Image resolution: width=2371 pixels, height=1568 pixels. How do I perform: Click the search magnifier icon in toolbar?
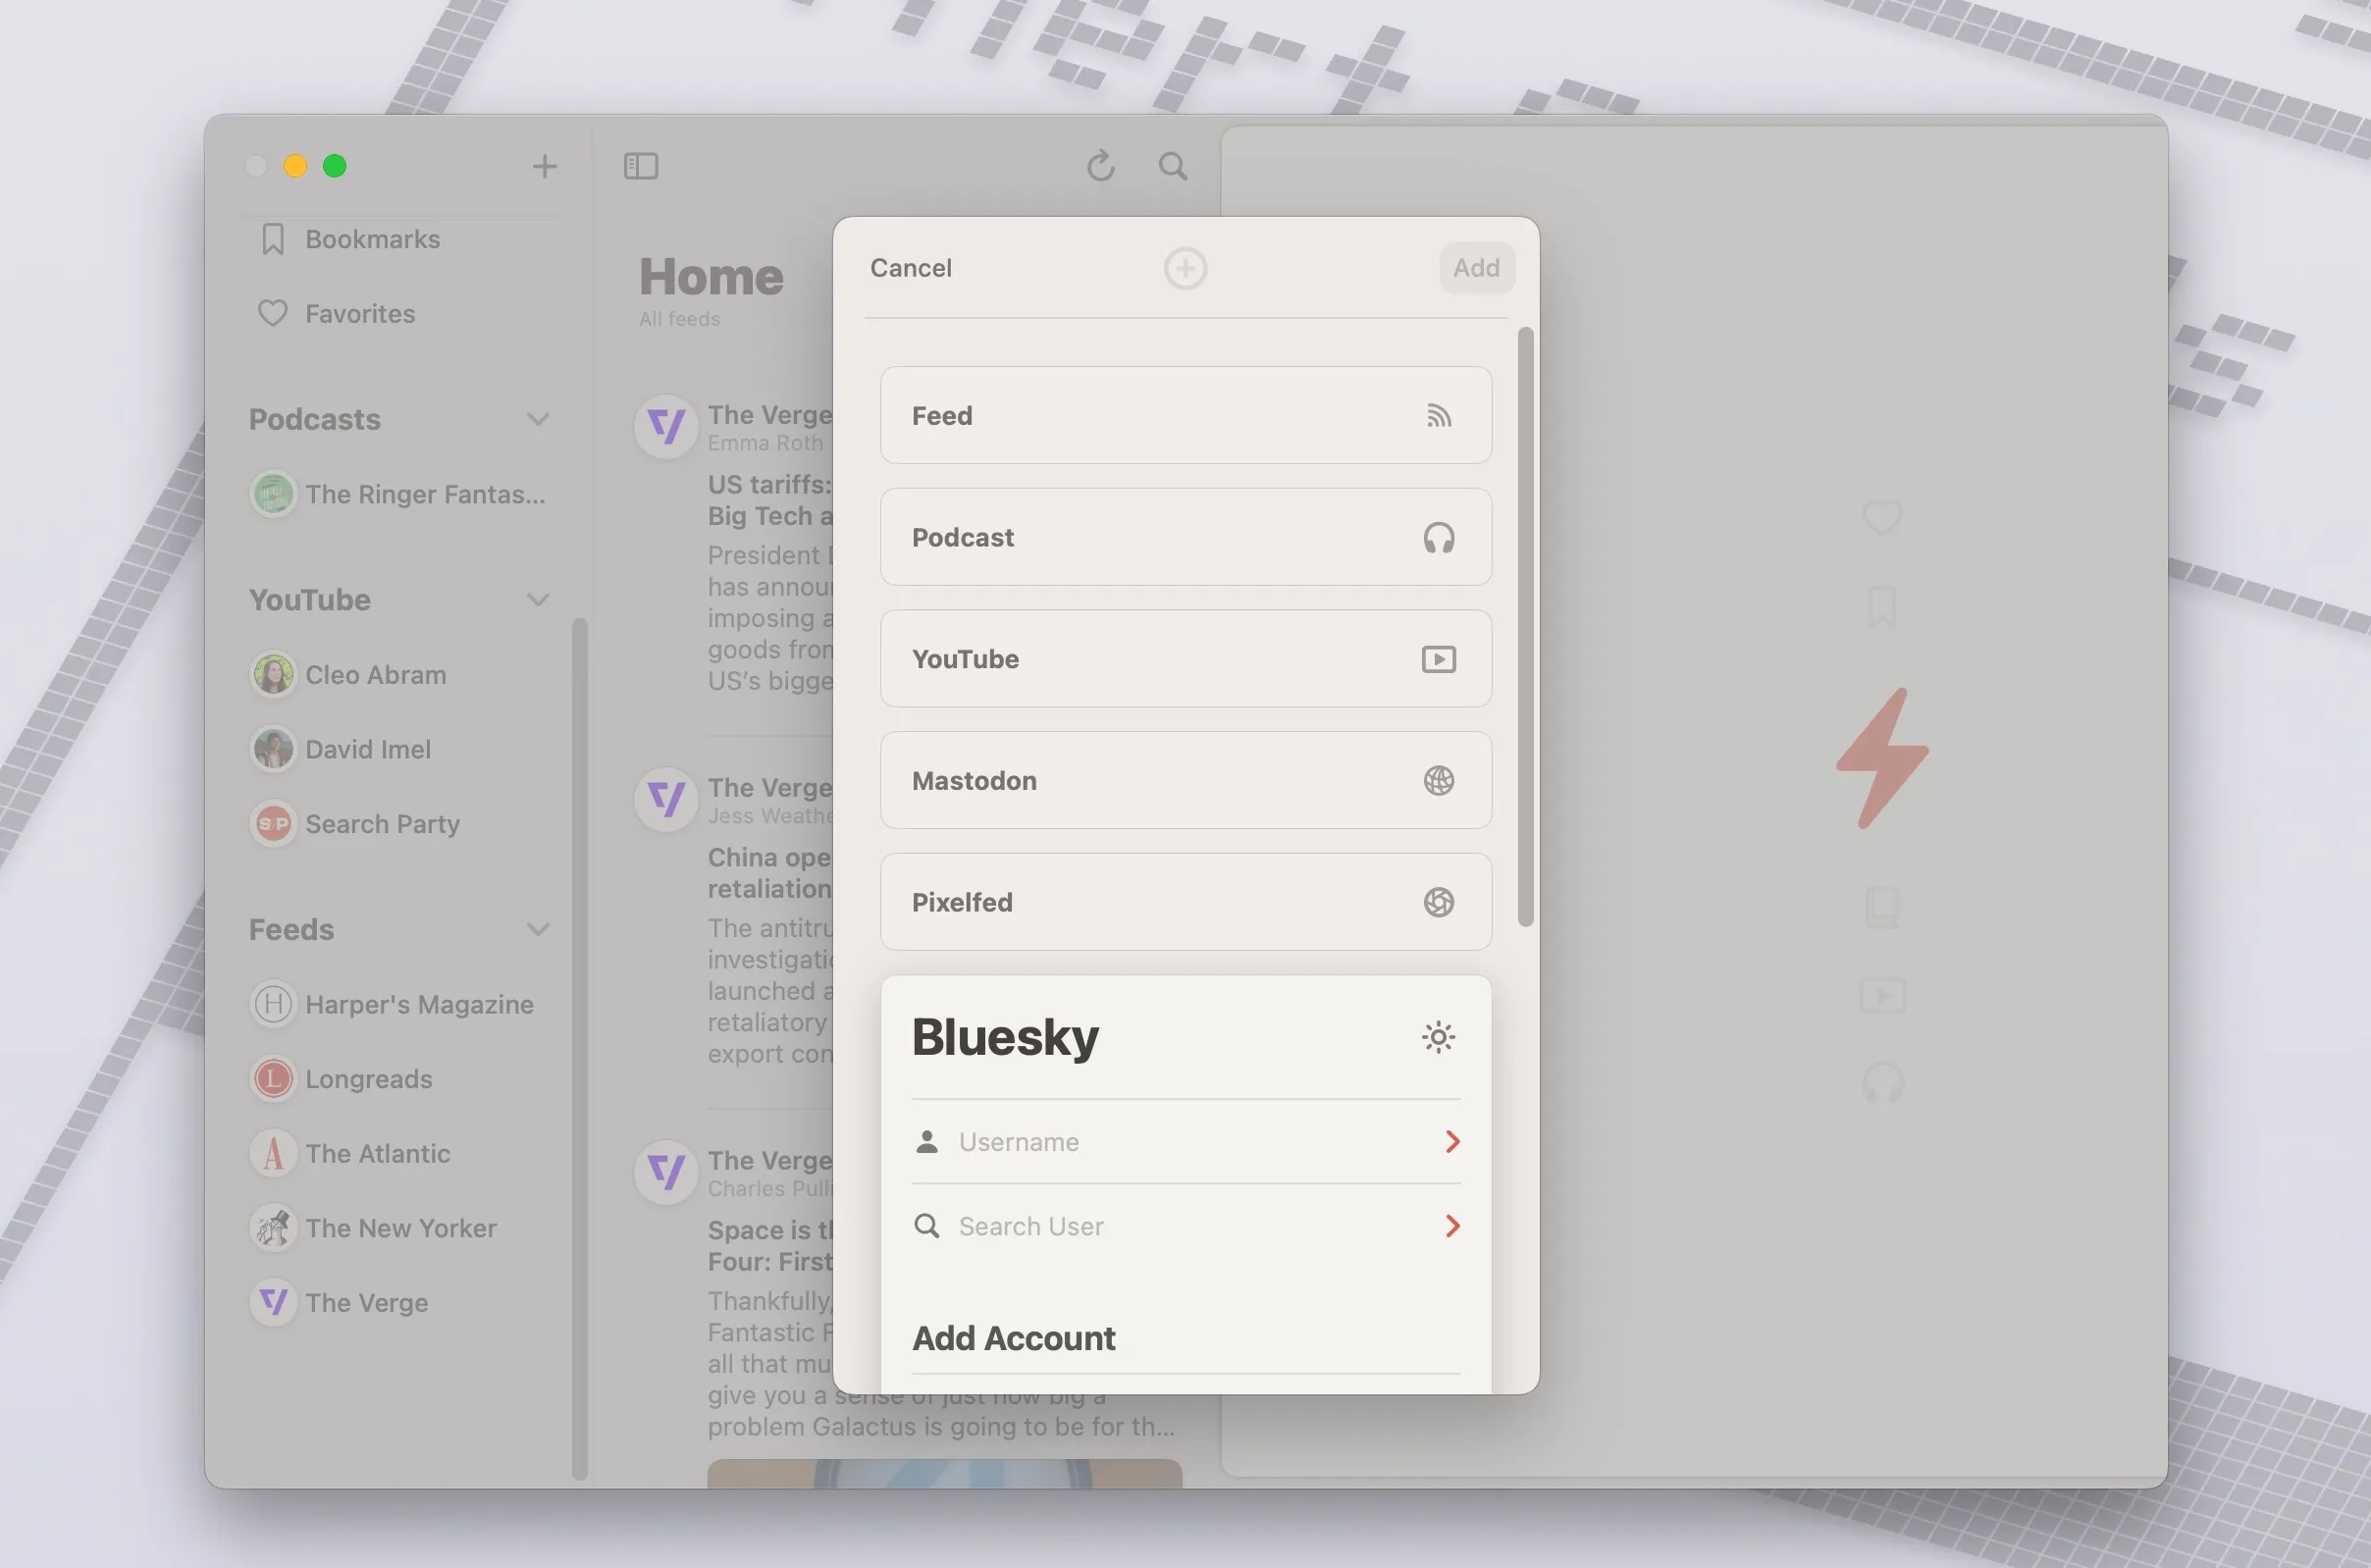click(x=1173, y=166)
